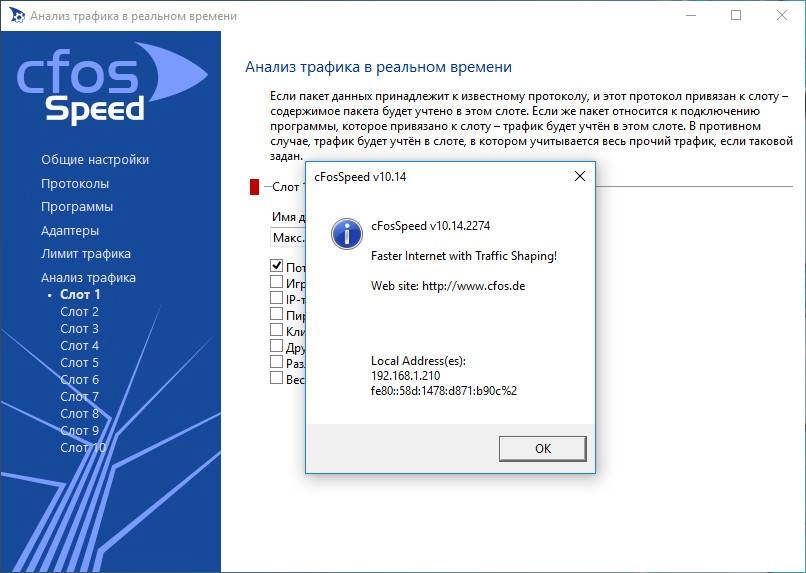
Task: Close the cFosSpeed v10.14 dialog
Action: point(580,176)
